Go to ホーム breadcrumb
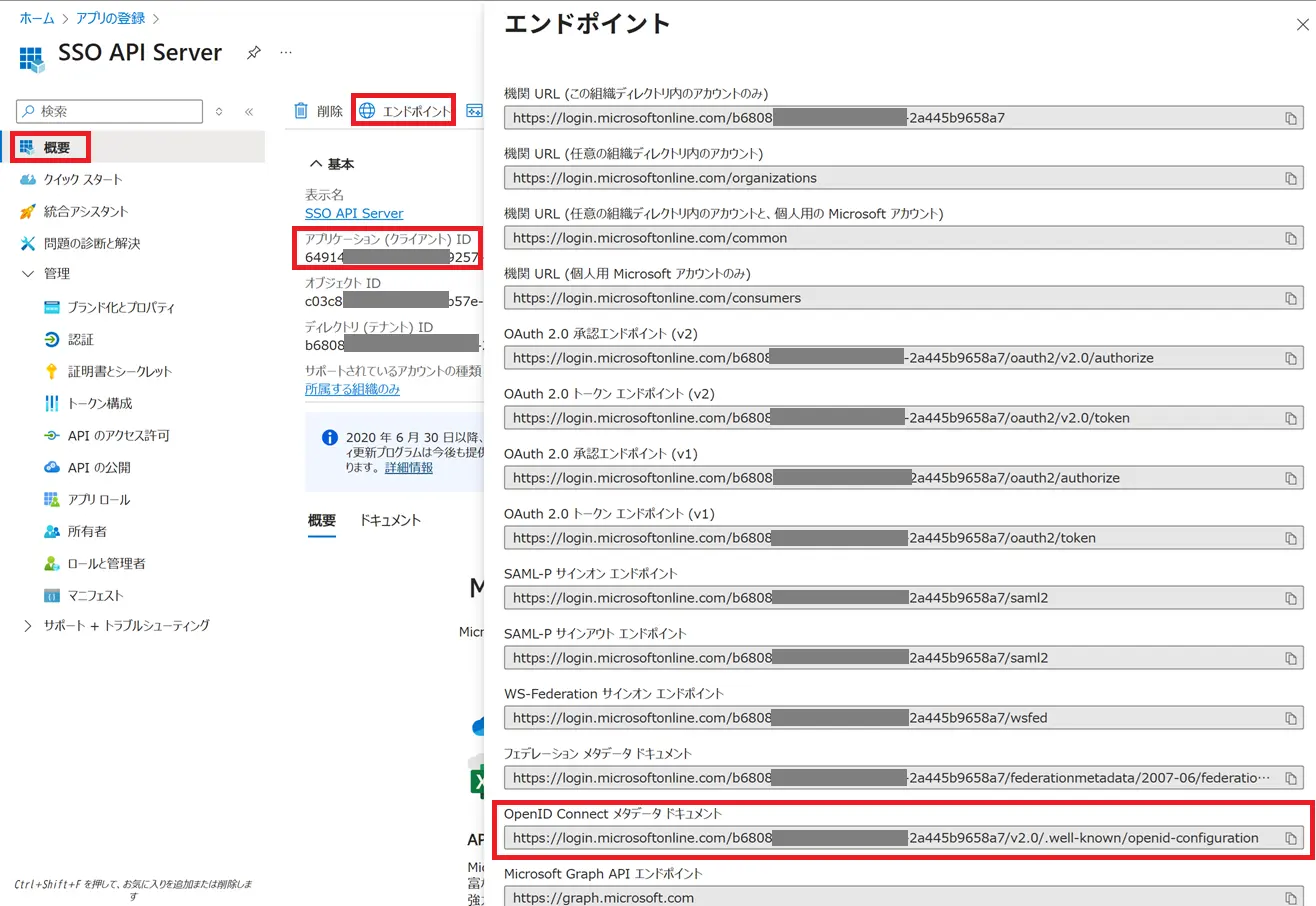1316x906 pixels. coord(37,18)
